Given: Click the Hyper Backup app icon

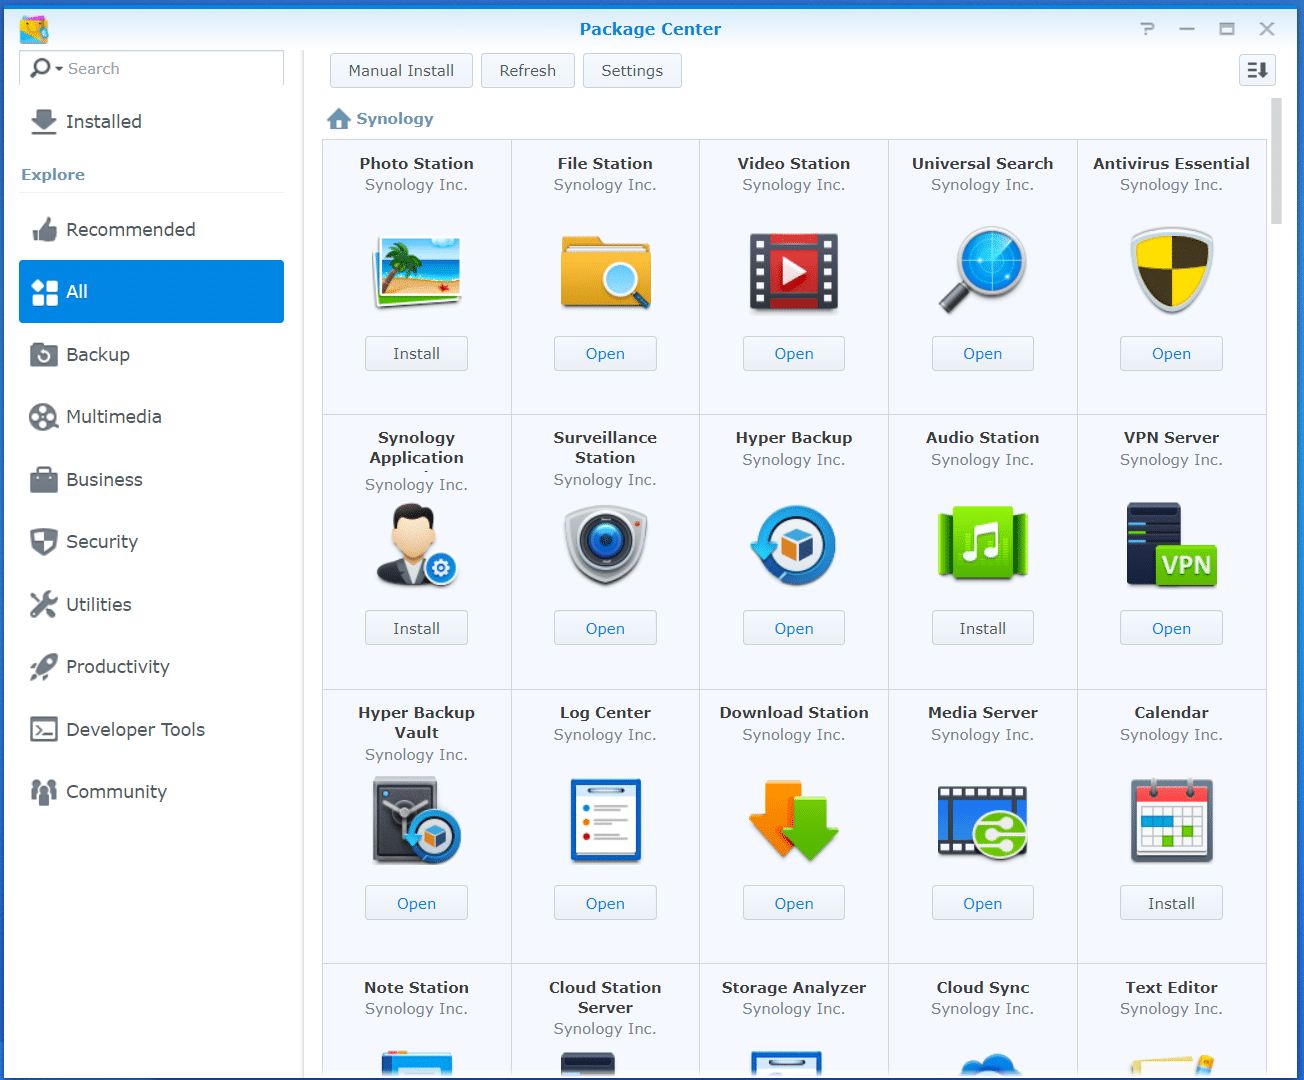Looking at the screenshot, I should (x=793, y=545).
